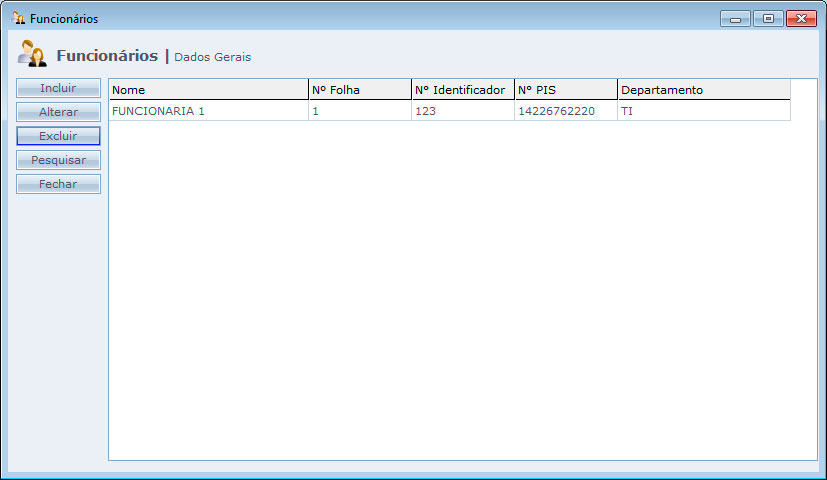The image size is (827, 480).
Task: Click the Nº Folha cell with value 1
Action: (359, 111)
